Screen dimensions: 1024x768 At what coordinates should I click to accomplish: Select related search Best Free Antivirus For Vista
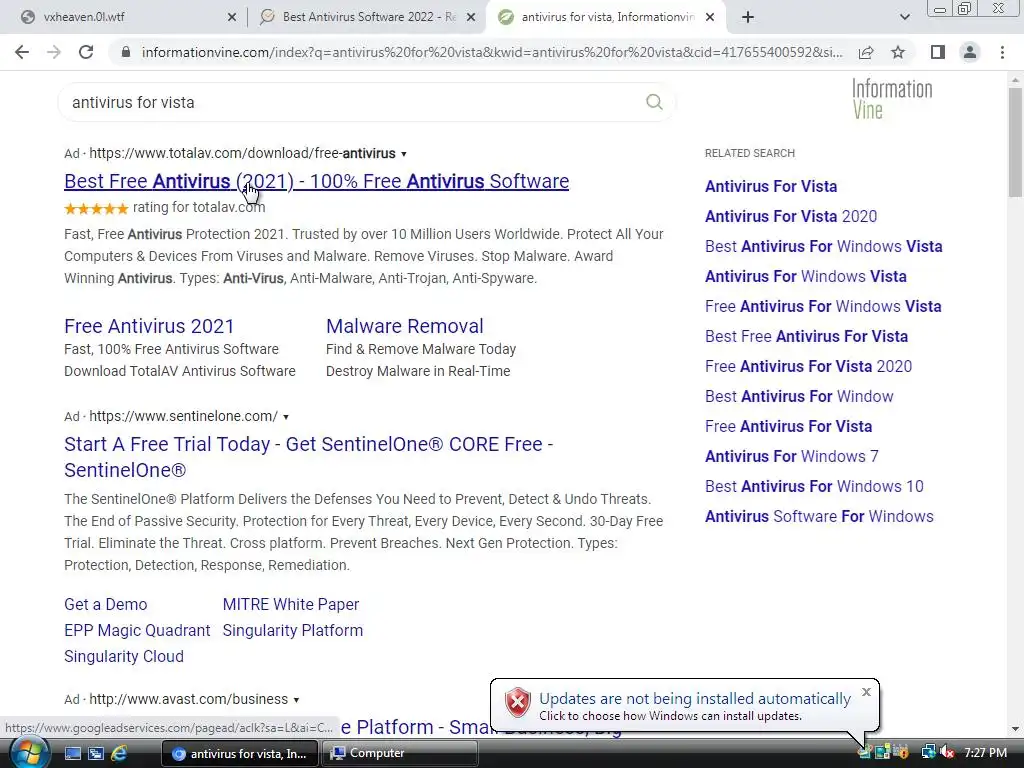pyautogui.click(x=807, y=336)
